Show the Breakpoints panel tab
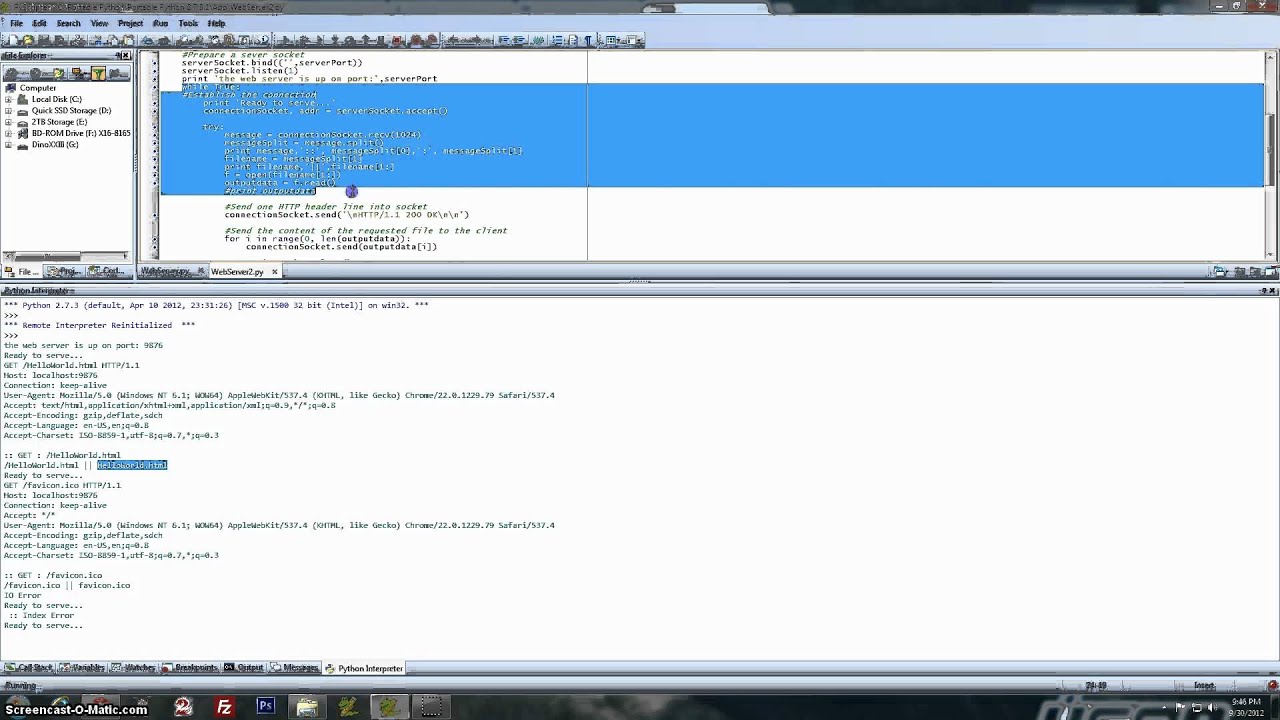The height and width of the screenshot is (720, 1280). [x=191, y=668]
